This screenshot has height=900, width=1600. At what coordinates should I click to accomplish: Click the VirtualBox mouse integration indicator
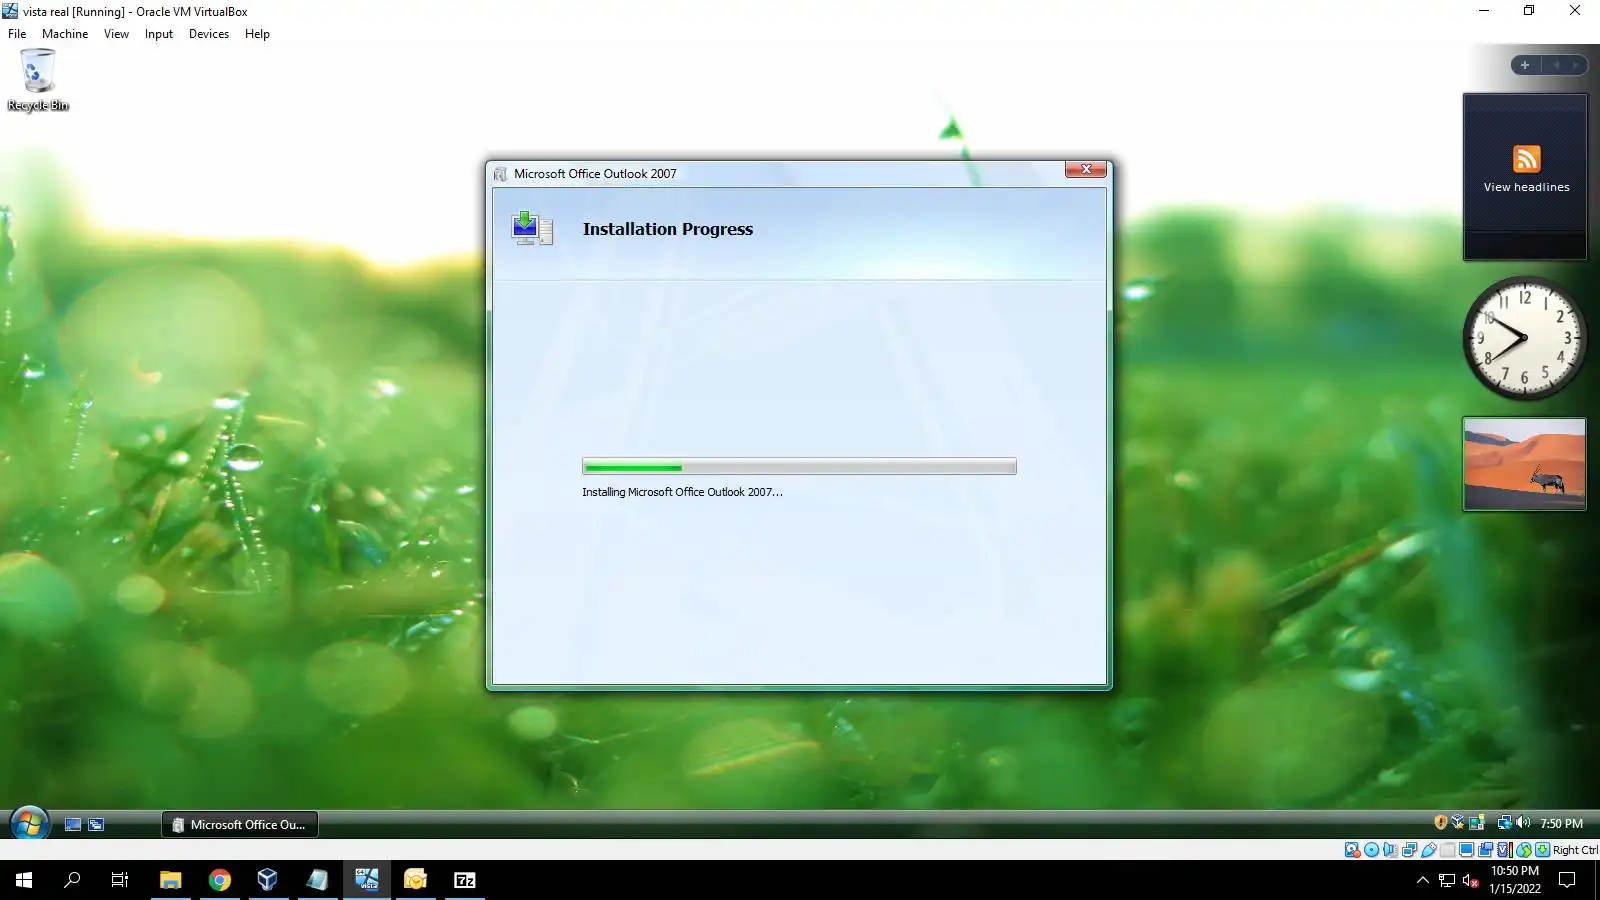point(1524,850)
